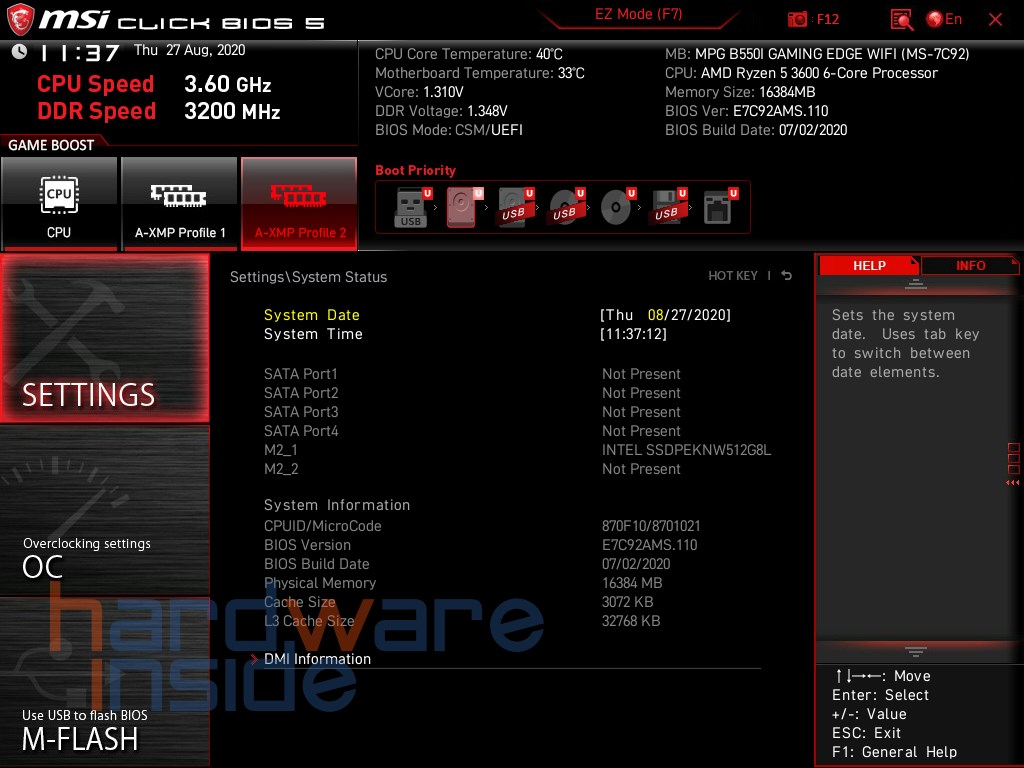Select the highlighted hard disk boot device

(x=463, y=207)
